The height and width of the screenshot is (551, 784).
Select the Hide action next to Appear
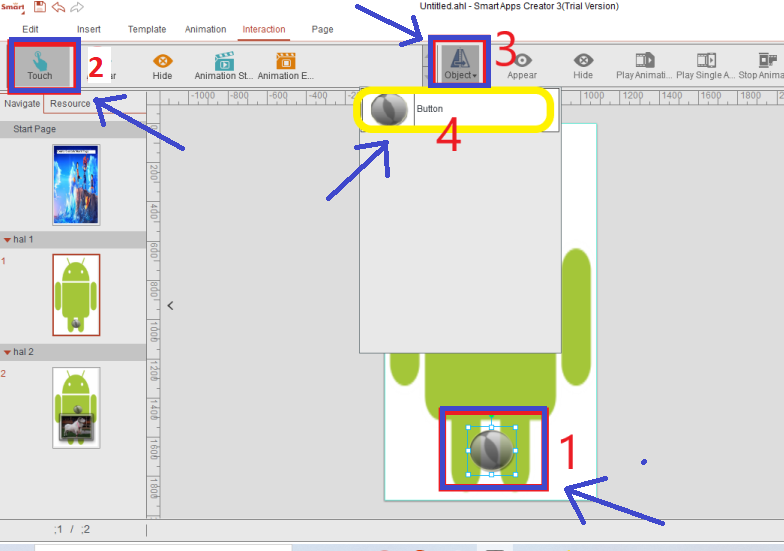[583, 66]
